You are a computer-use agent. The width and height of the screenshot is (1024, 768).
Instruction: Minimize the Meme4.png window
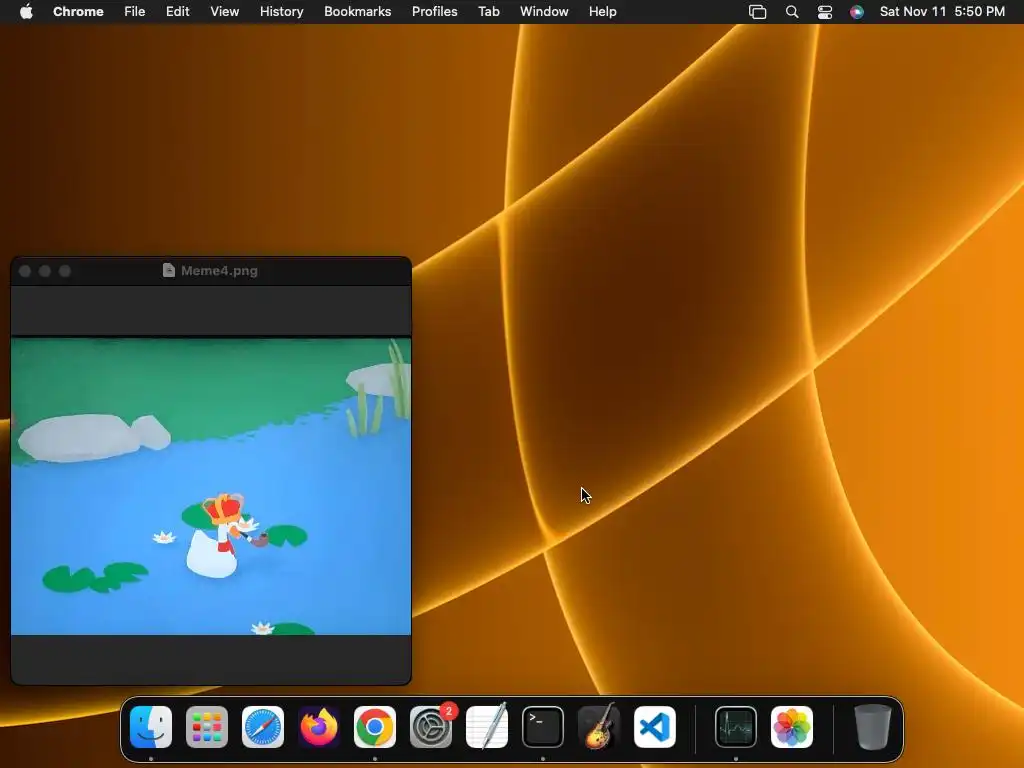45,271
